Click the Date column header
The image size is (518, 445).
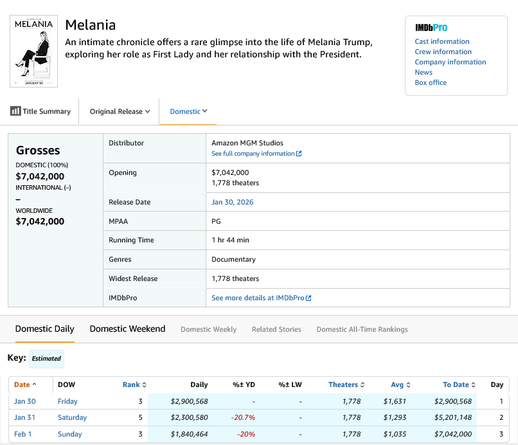[22, 385]
